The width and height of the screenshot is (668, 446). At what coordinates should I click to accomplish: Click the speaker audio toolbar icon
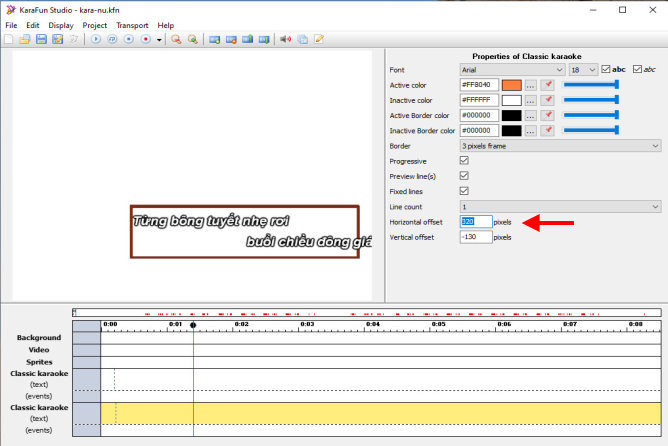pyautogui.click(x=286, y=39)
